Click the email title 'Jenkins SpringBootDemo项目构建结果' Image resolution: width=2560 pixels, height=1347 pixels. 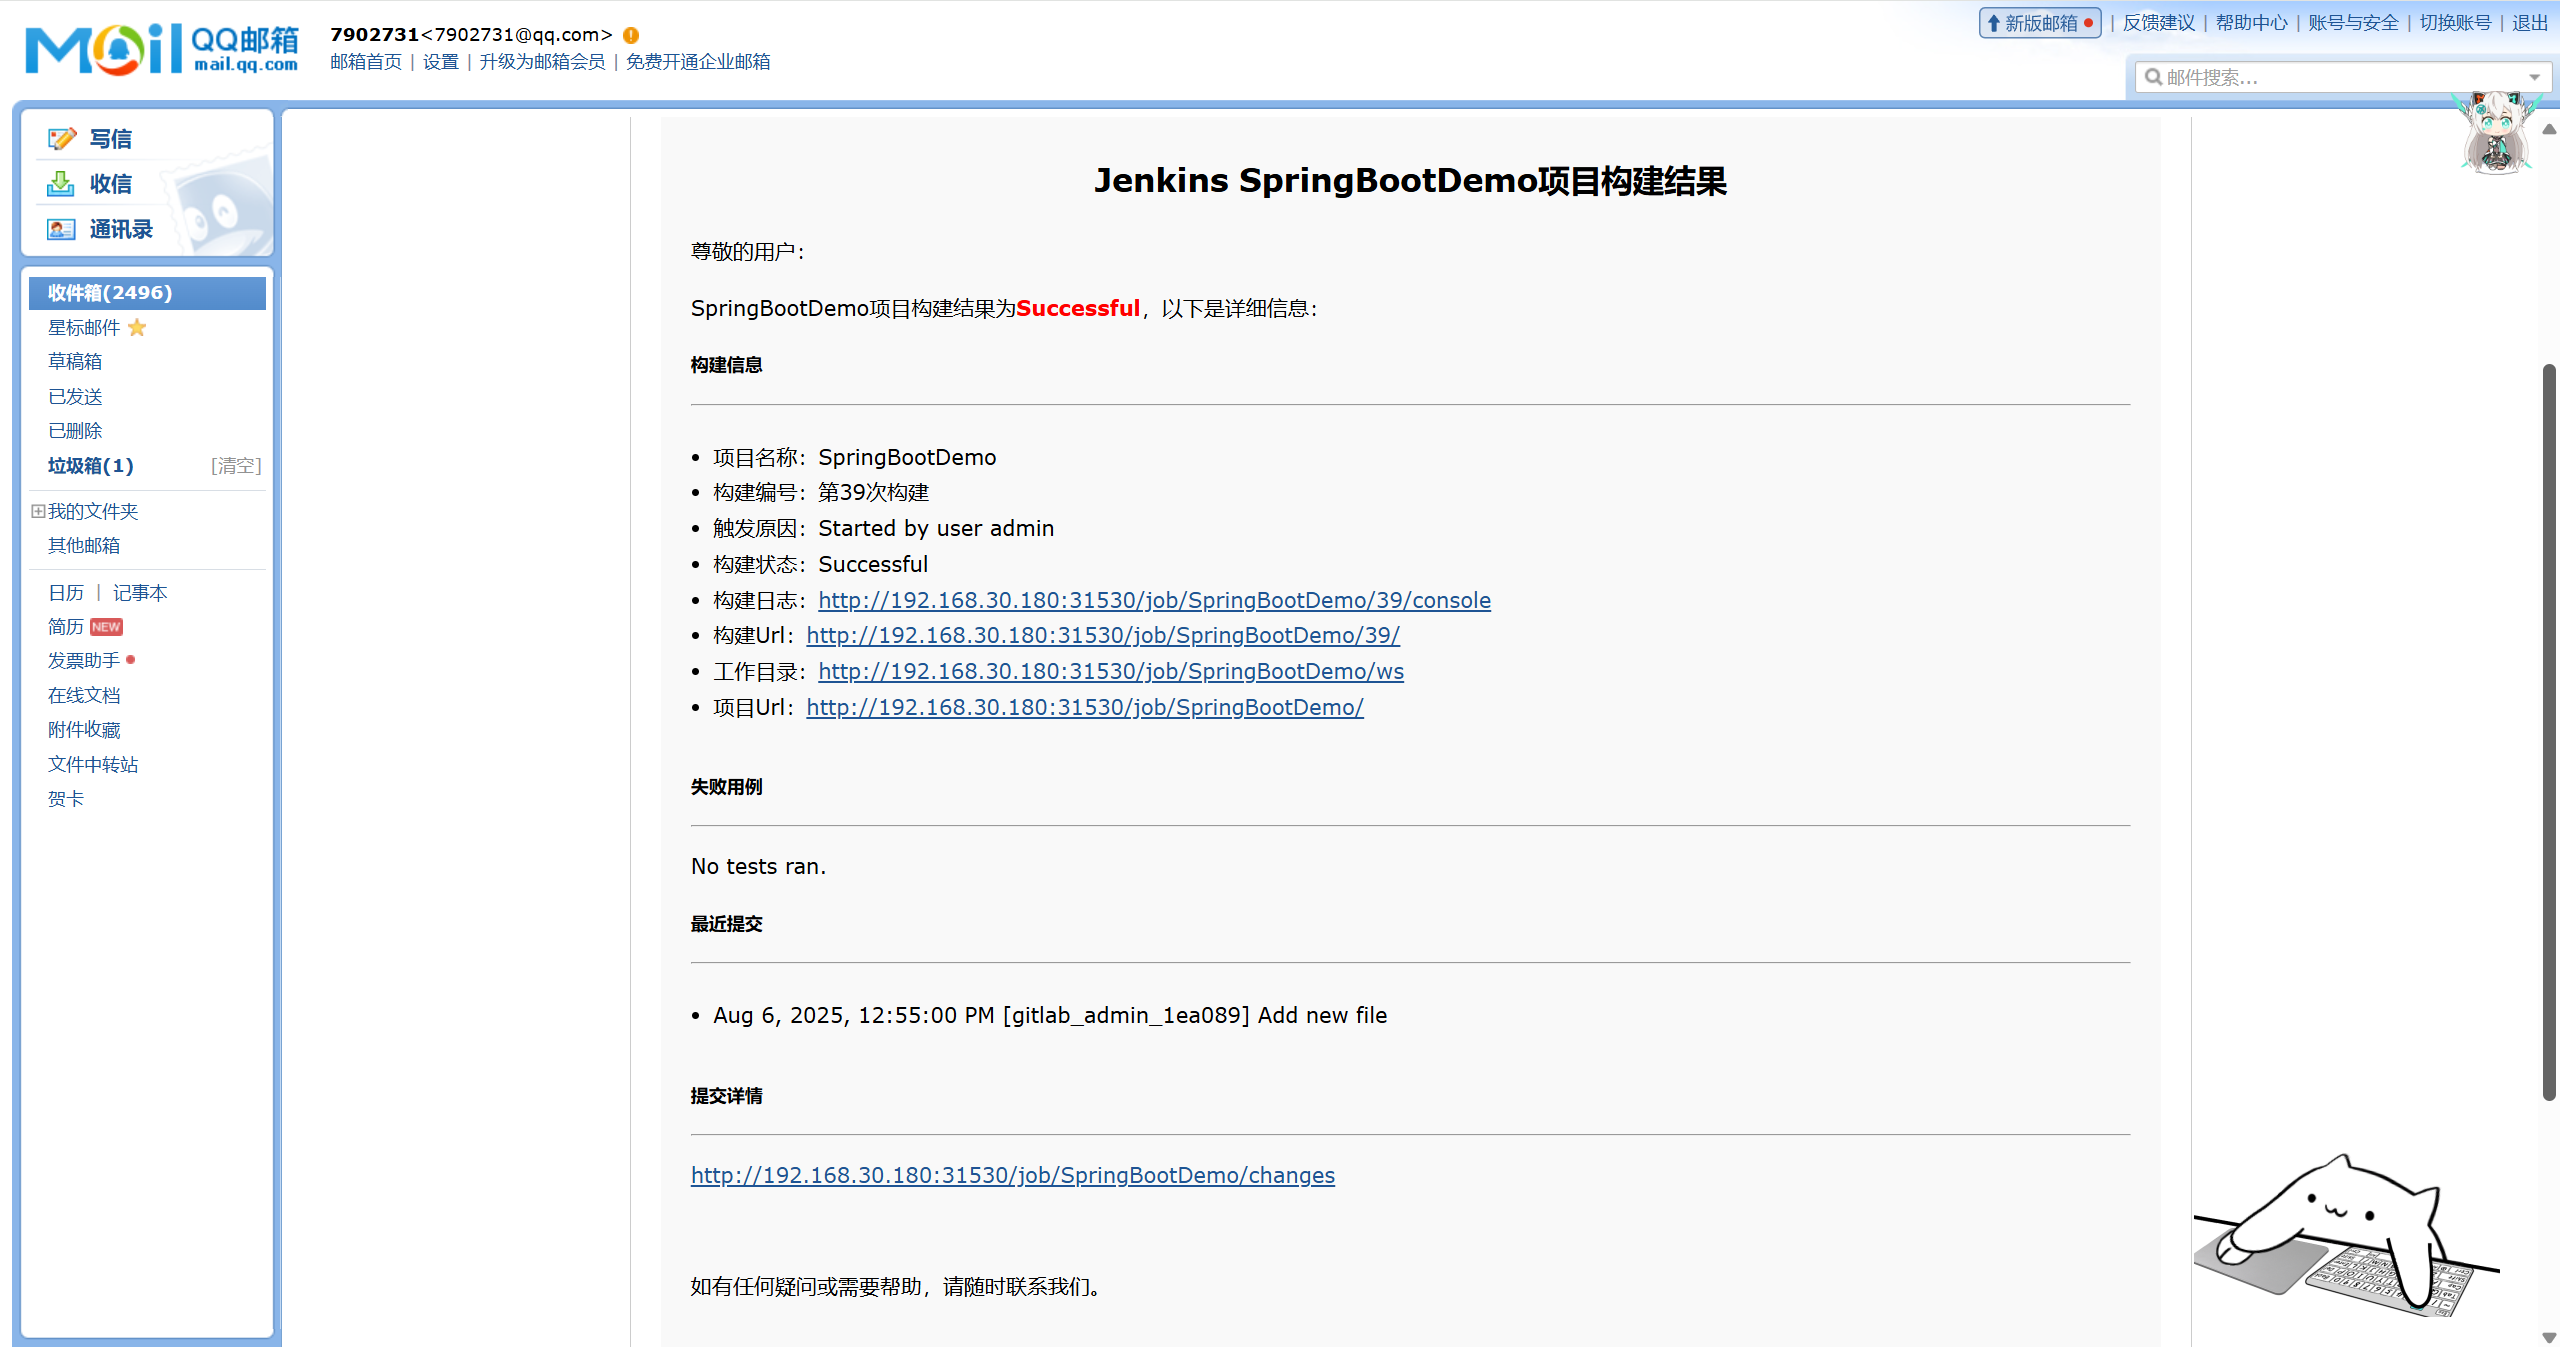tap(1410, 181)
